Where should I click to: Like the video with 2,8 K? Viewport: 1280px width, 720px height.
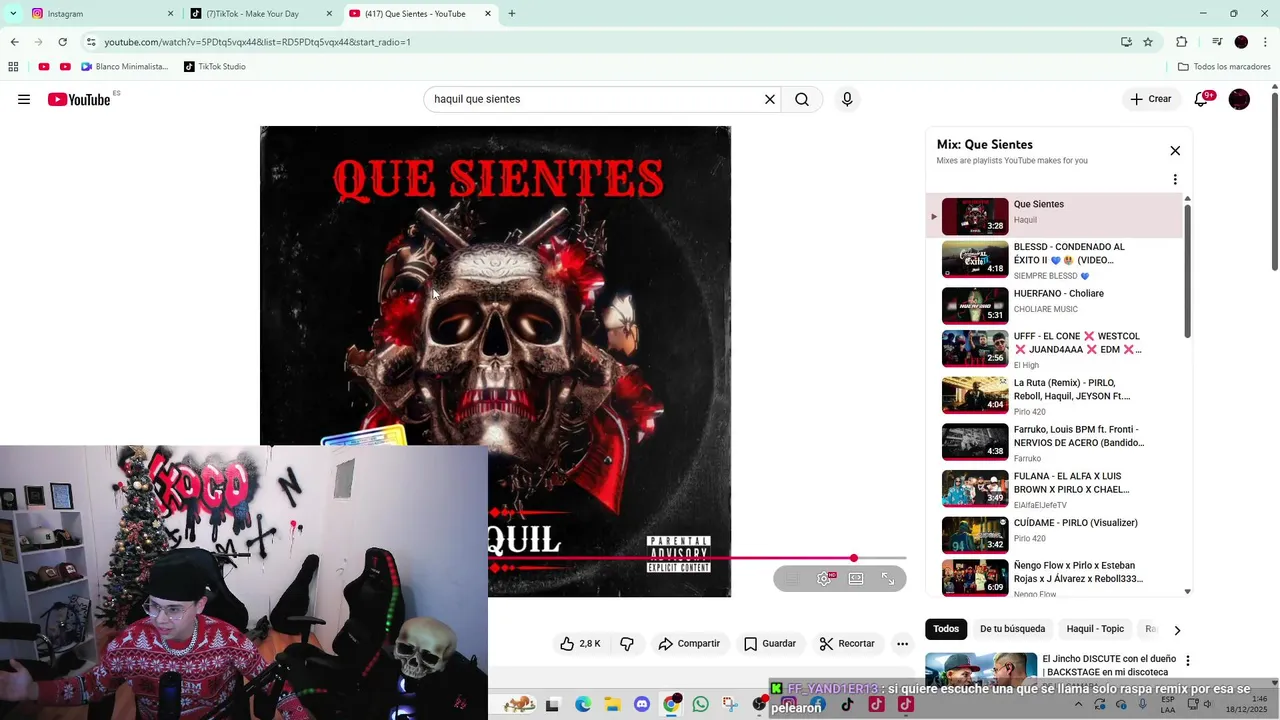(580, 644)
